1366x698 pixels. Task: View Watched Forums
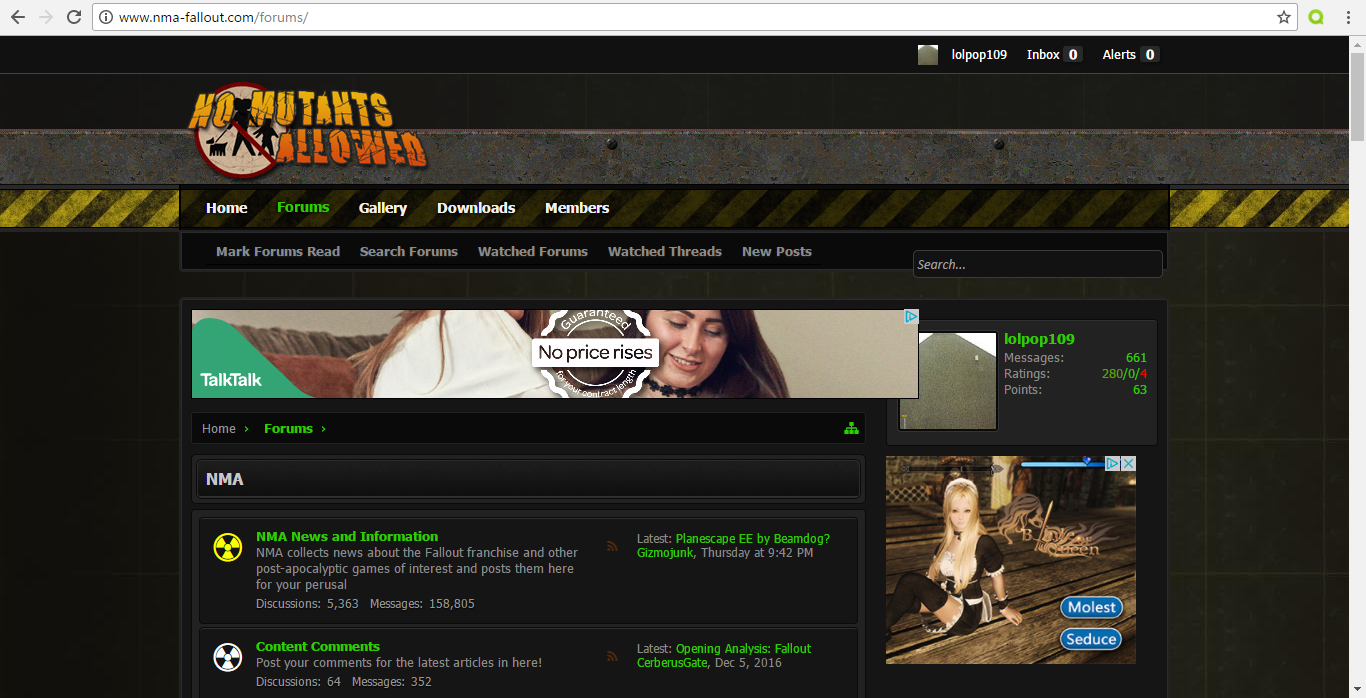(533, 252)
